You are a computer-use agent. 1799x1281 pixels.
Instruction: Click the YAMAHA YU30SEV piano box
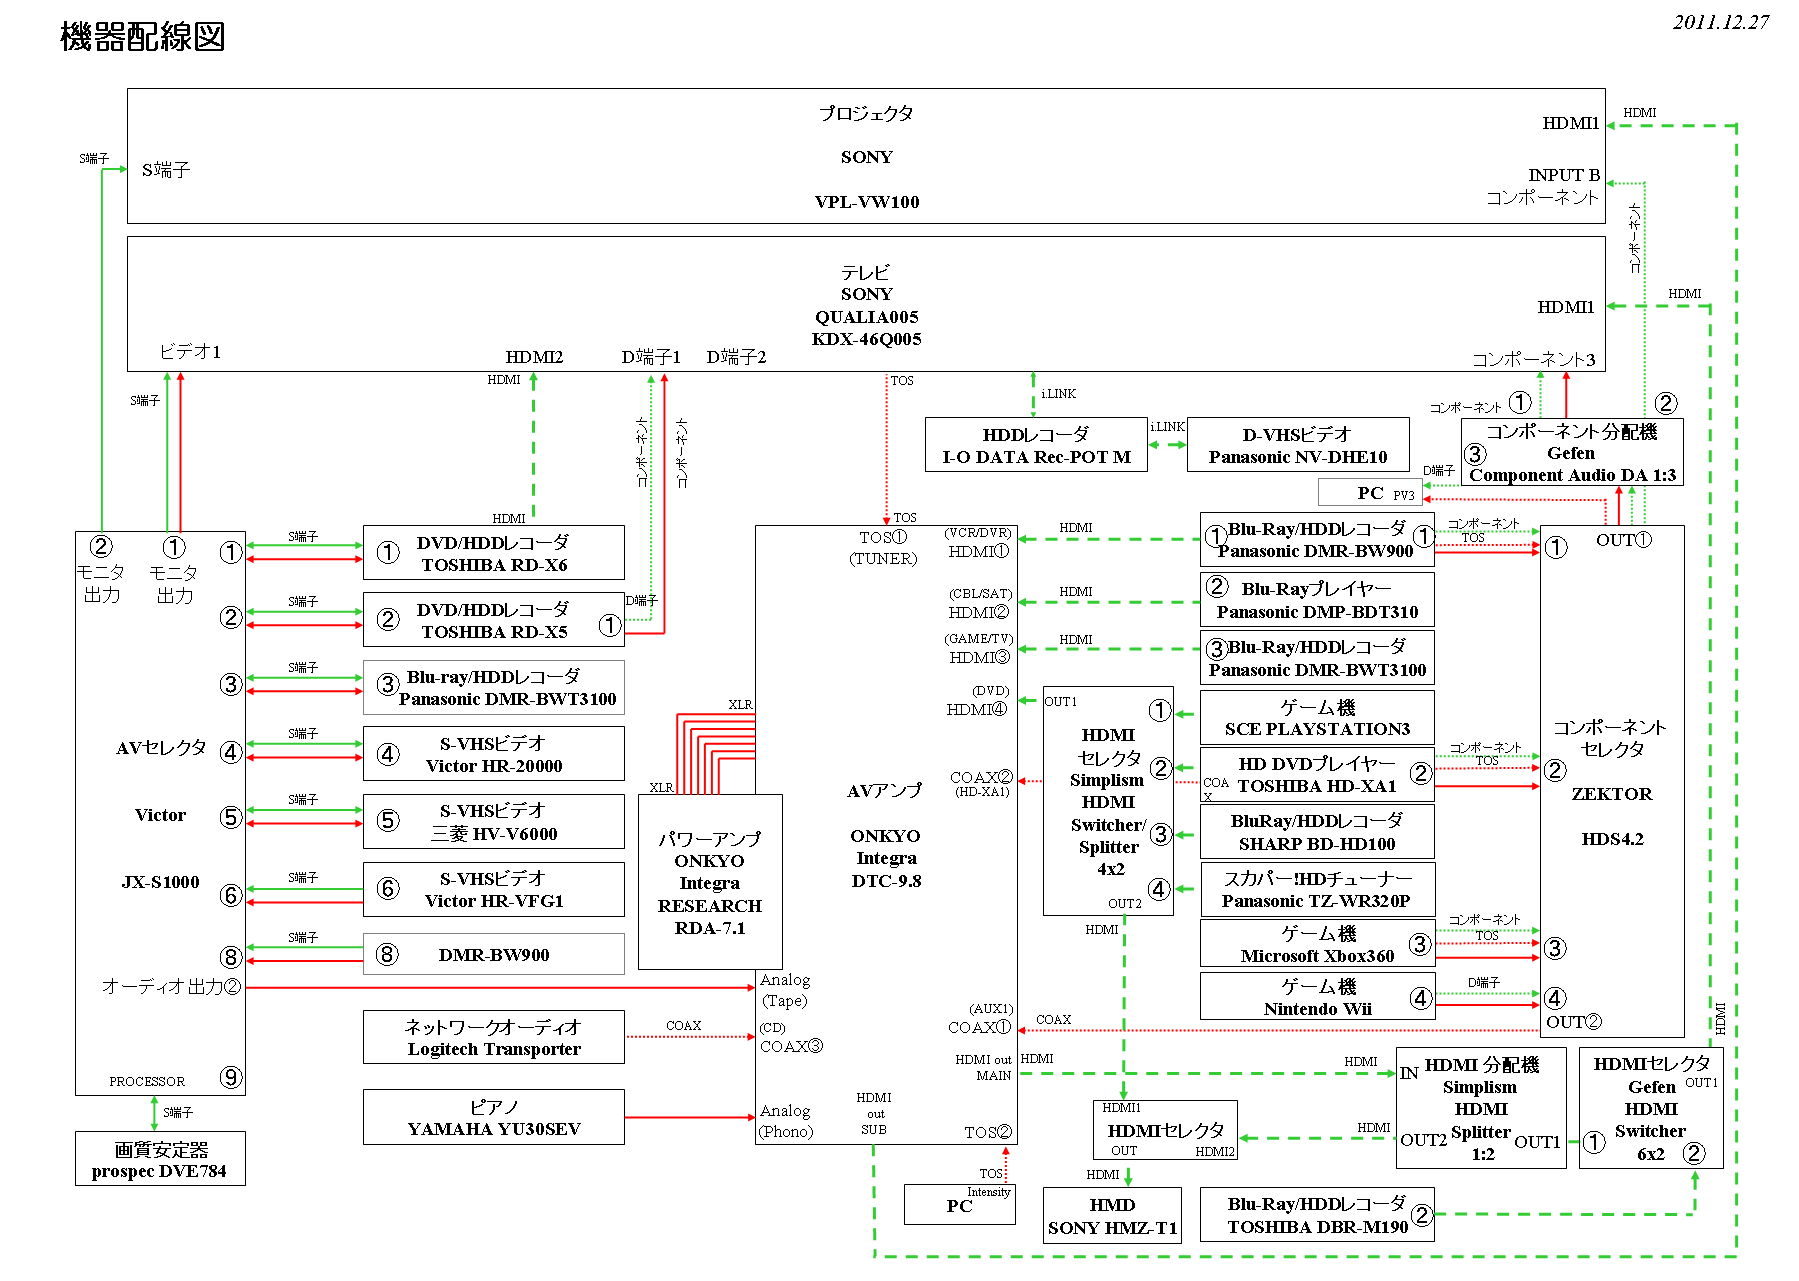[493, 1117]
